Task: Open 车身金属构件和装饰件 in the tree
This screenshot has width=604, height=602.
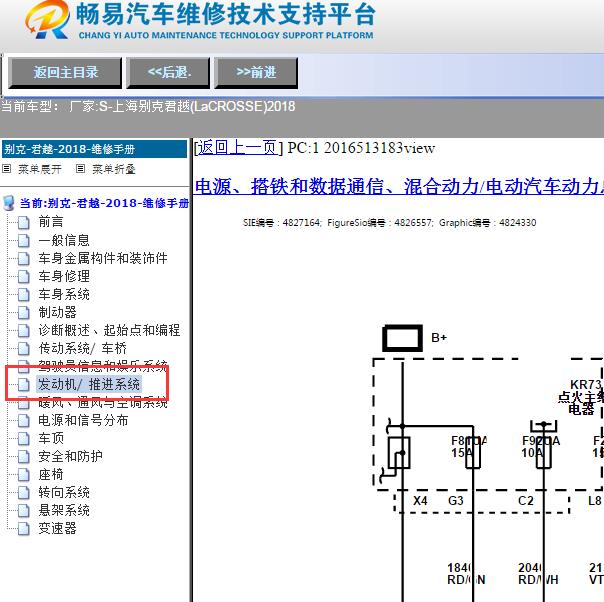Action: tap(103, 258)
